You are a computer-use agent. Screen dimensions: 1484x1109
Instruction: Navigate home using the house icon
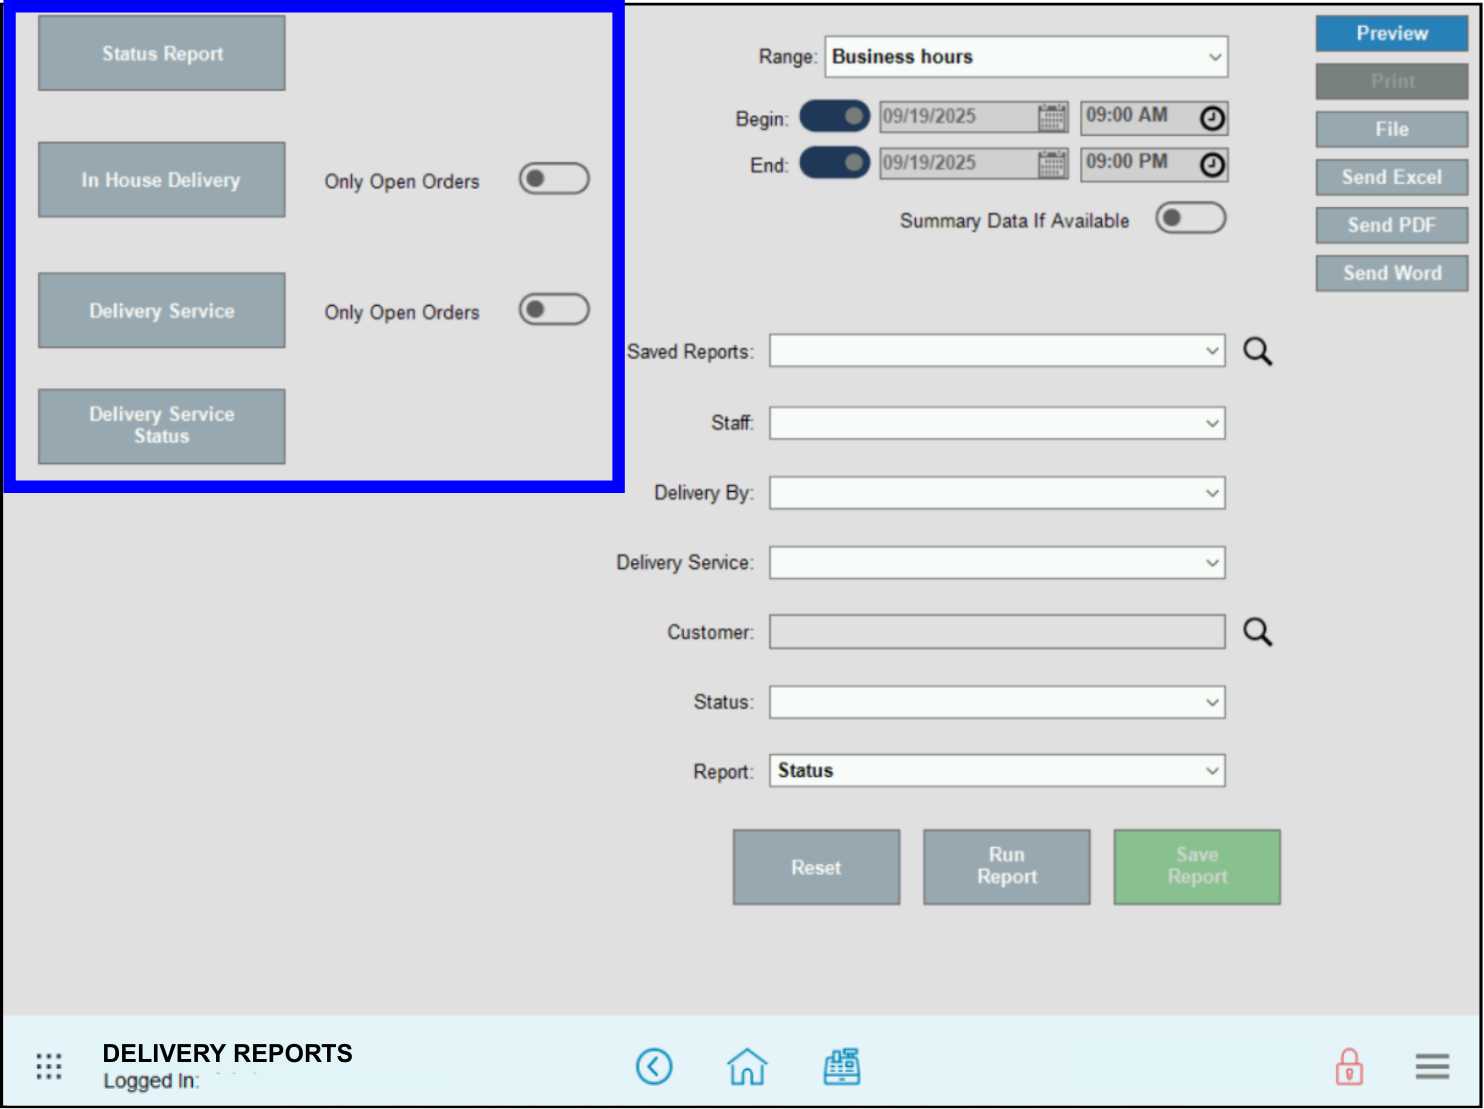tap(747, 1066)
